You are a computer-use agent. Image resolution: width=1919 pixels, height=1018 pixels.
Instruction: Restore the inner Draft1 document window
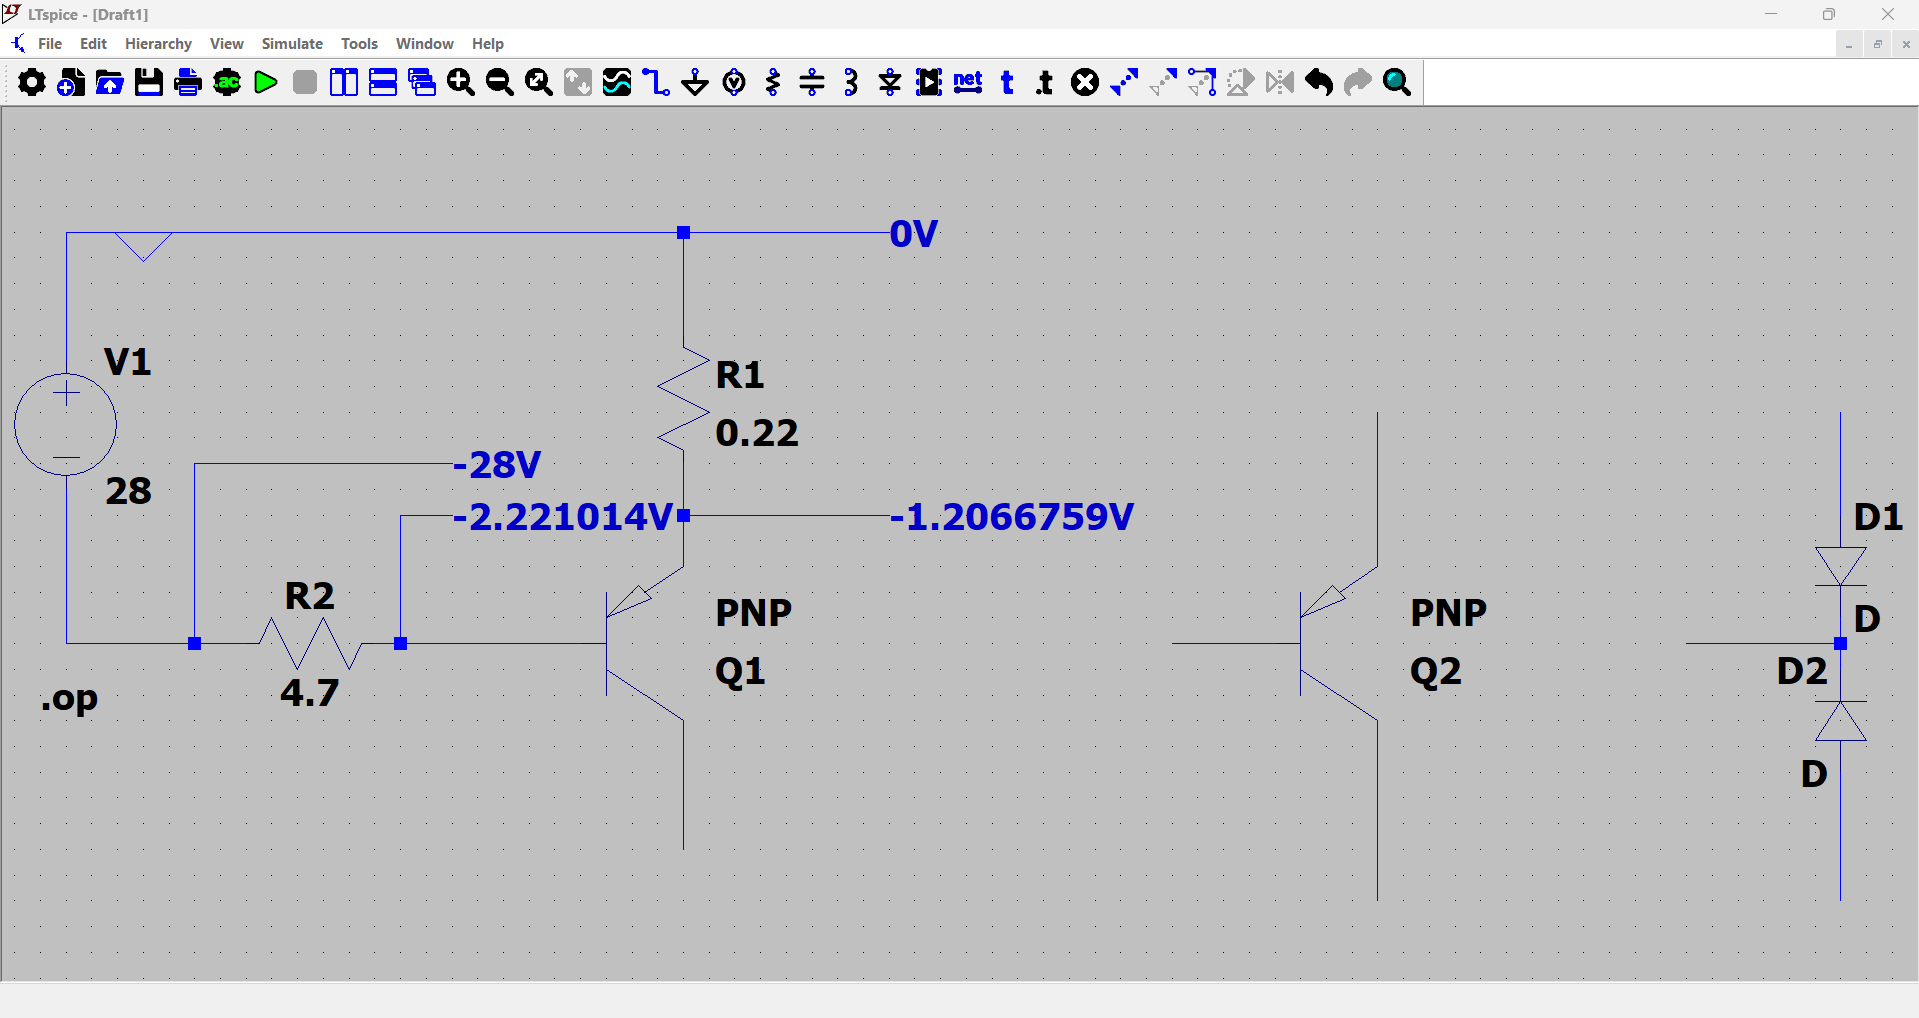click(1877, 44)
